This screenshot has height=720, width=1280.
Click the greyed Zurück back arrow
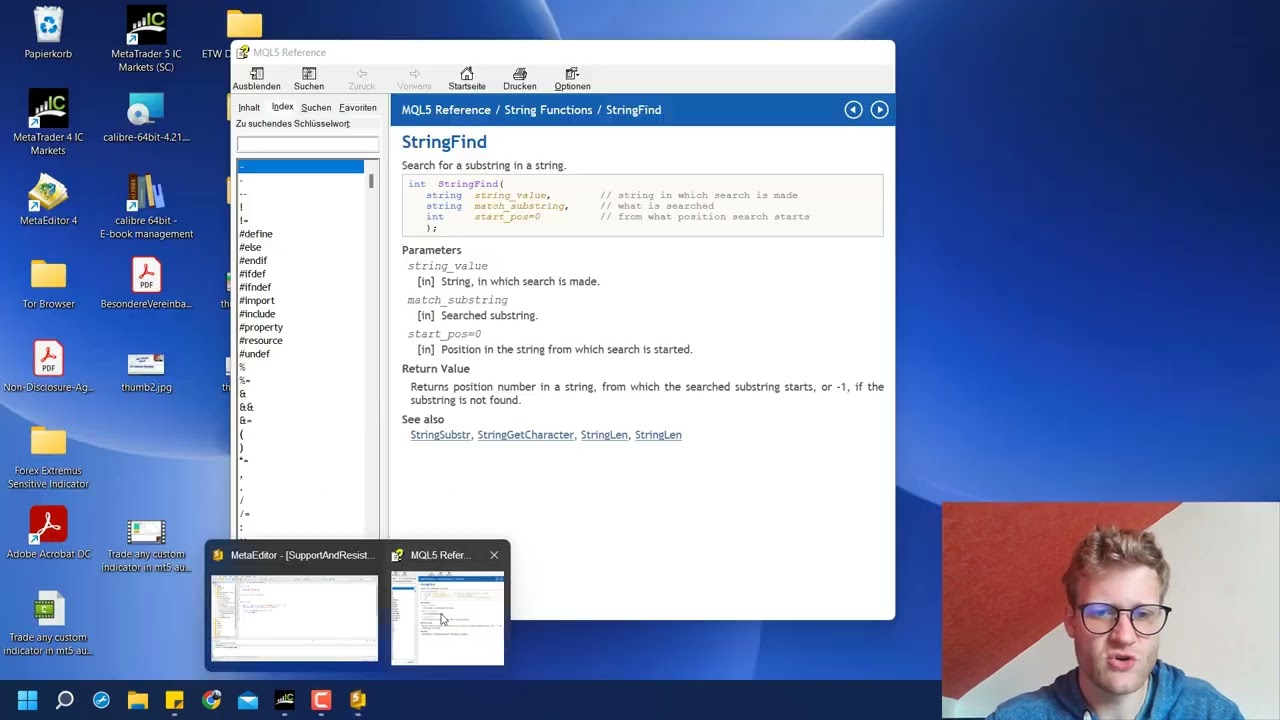[x=362, y=79]
